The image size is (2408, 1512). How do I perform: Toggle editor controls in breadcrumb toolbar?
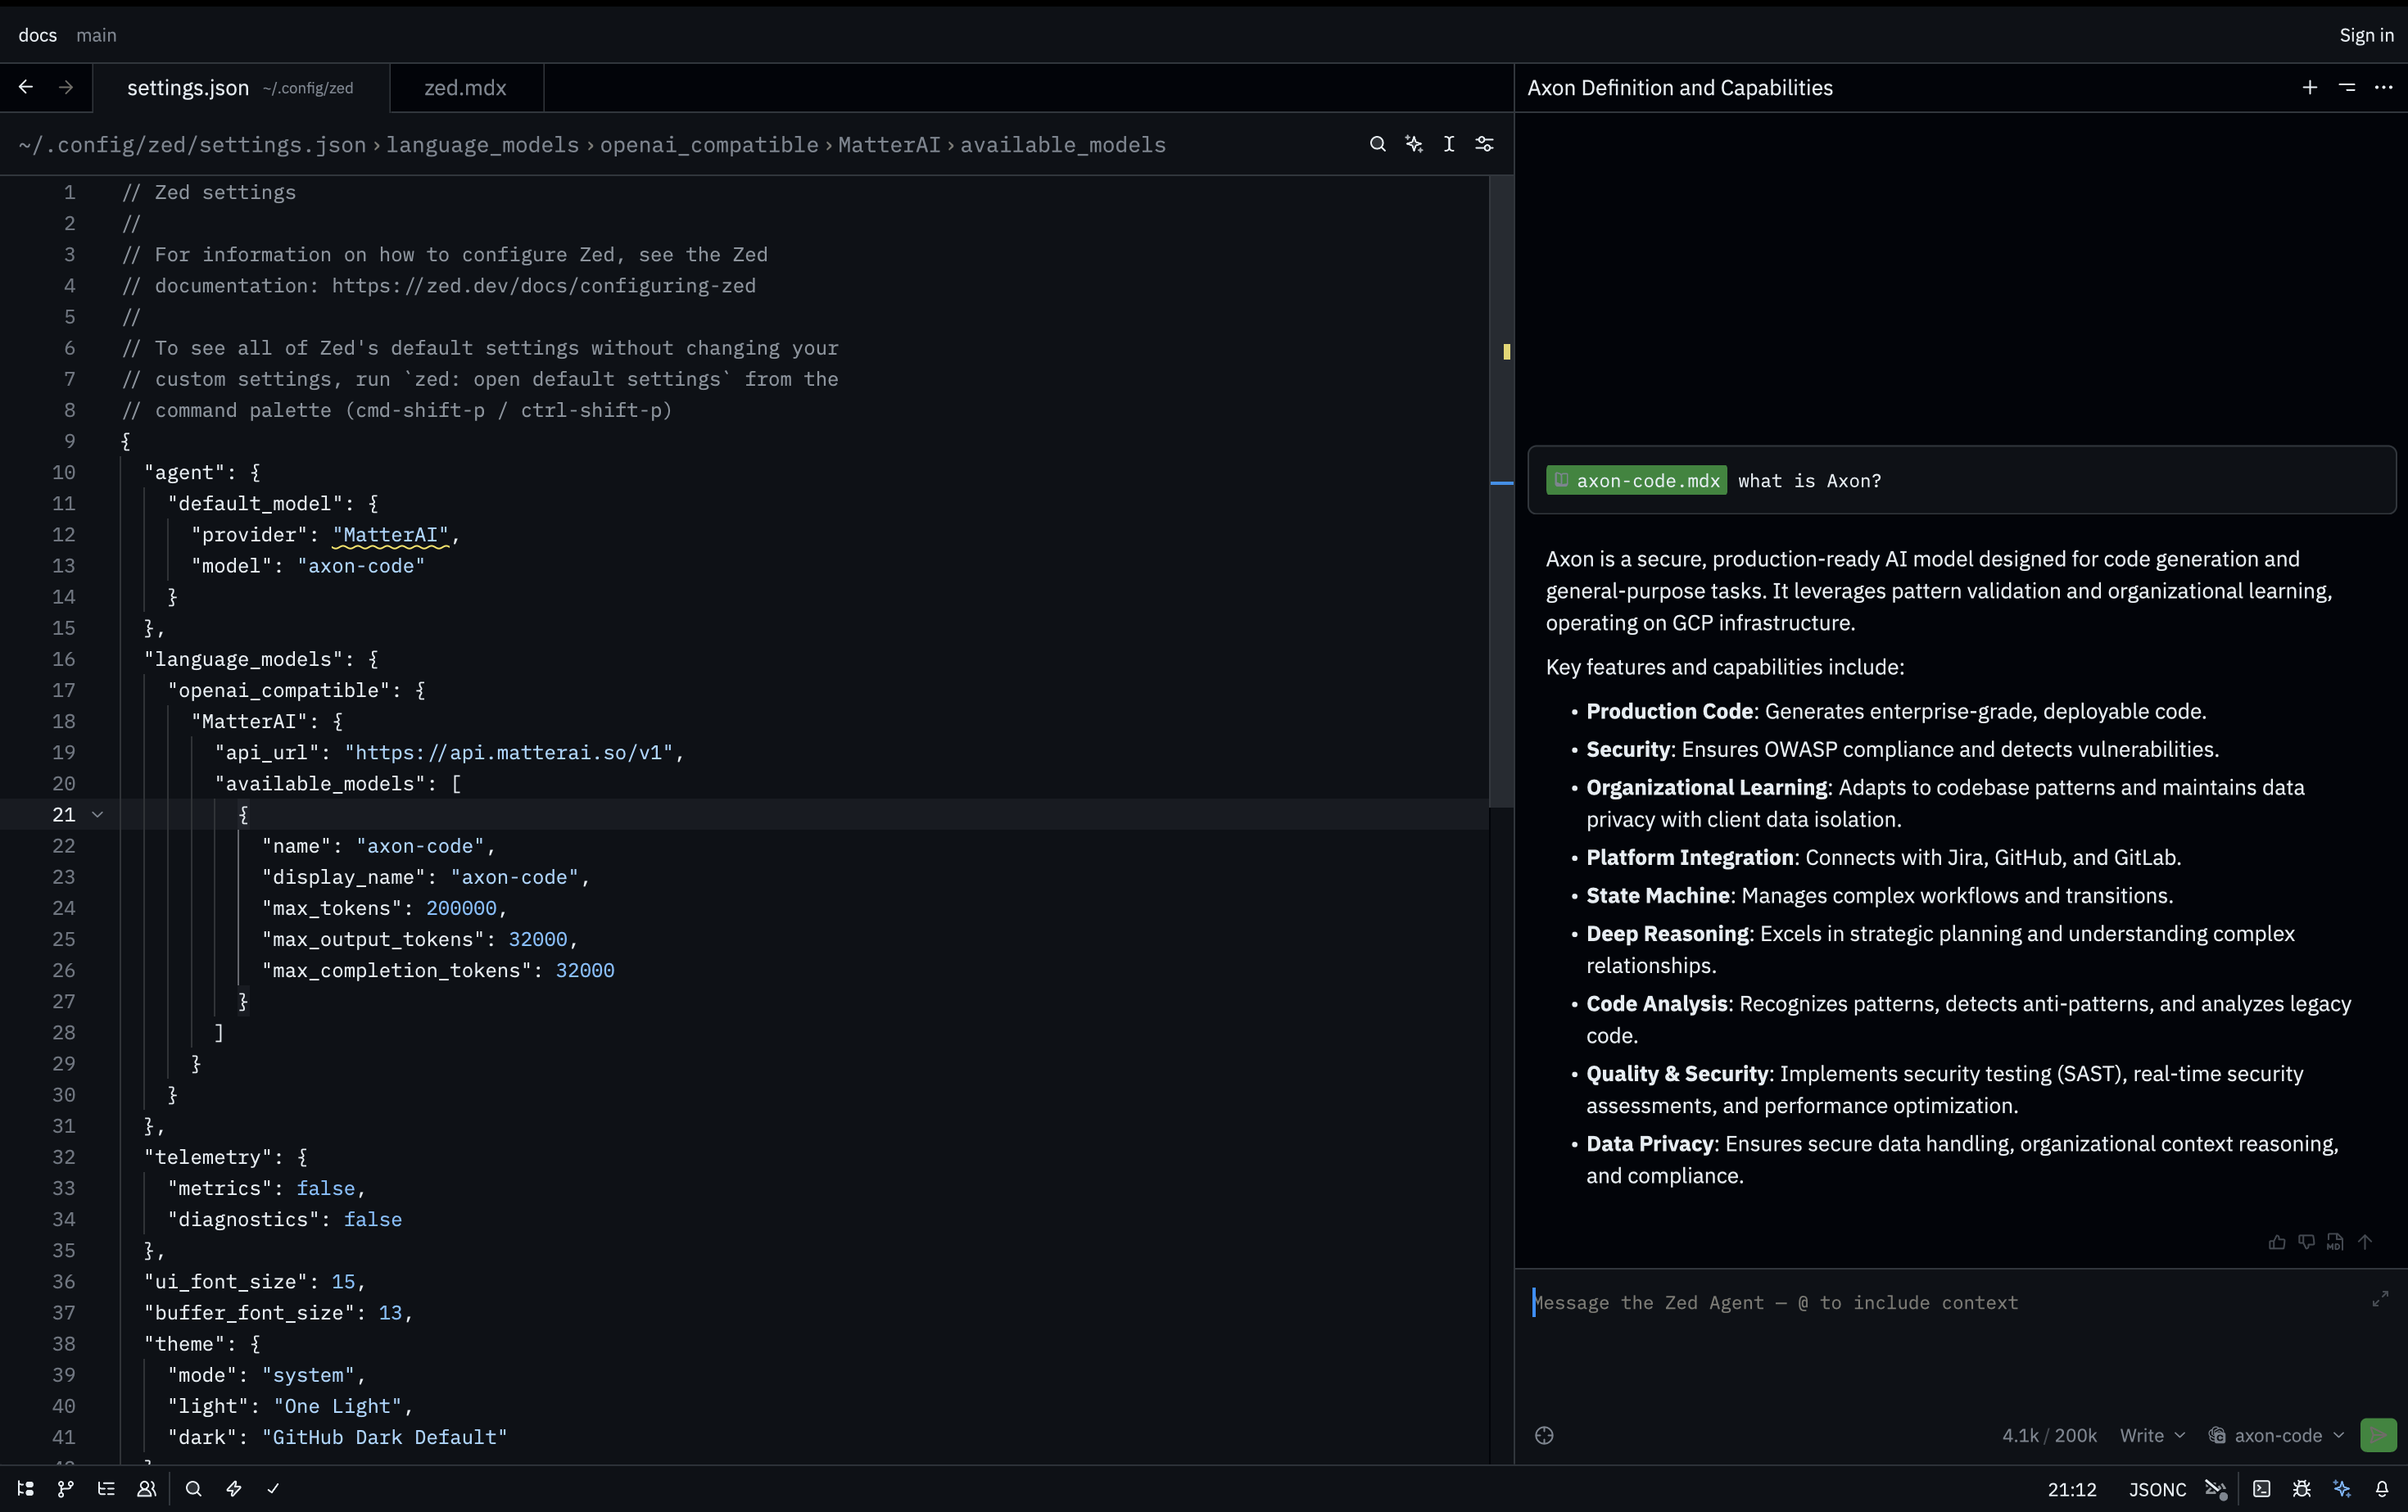[1485, 144]
